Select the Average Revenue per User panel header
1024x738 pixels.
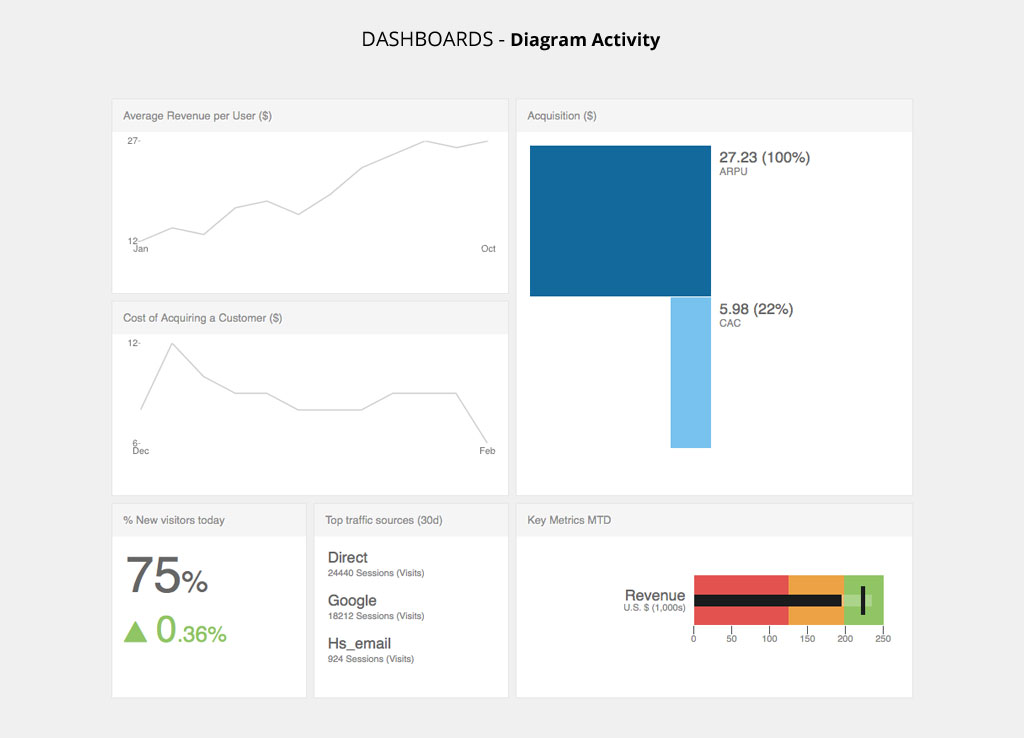(197, 116)
